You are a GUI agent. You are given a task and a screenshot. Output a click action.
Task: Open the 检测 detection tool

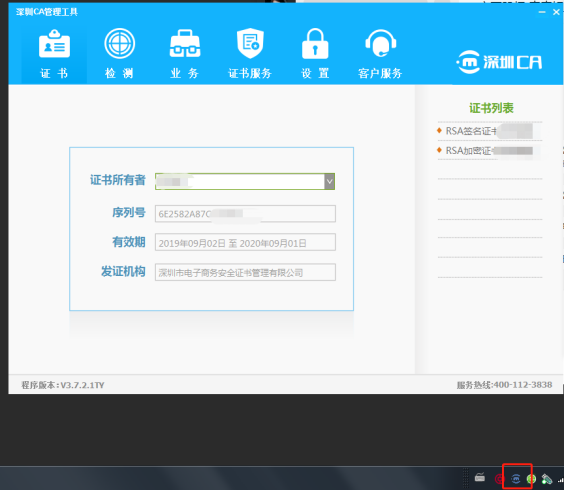pyautogui.click(x=119, y=54)
